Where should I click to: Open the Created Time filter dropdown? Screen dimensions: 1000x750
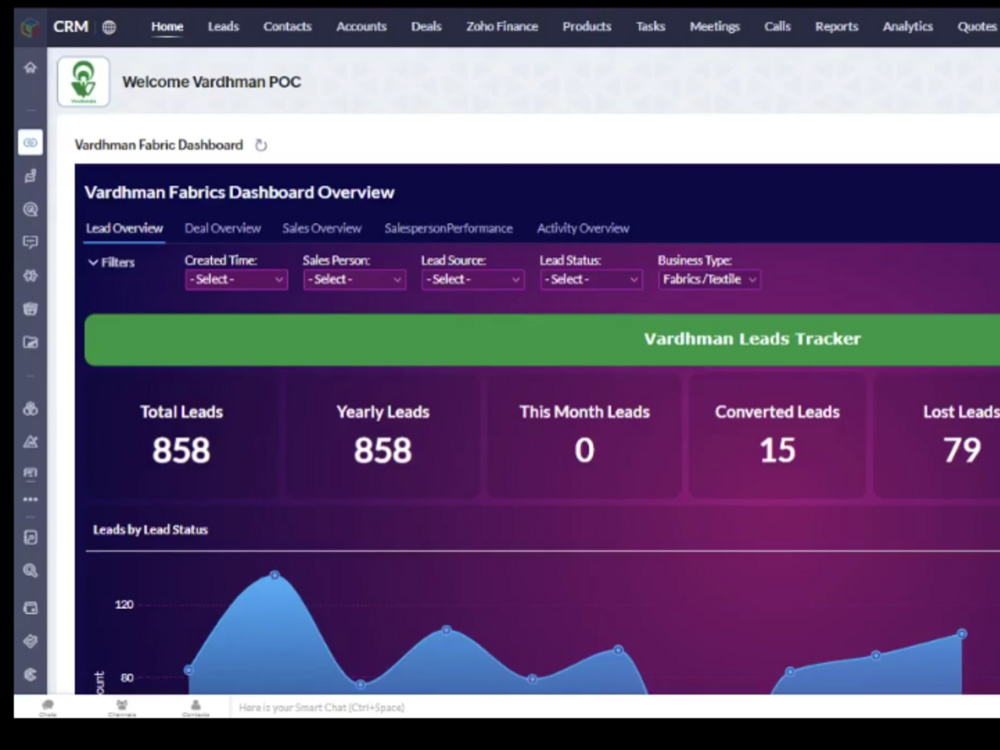pyautogui.click(x=236, y=279)
